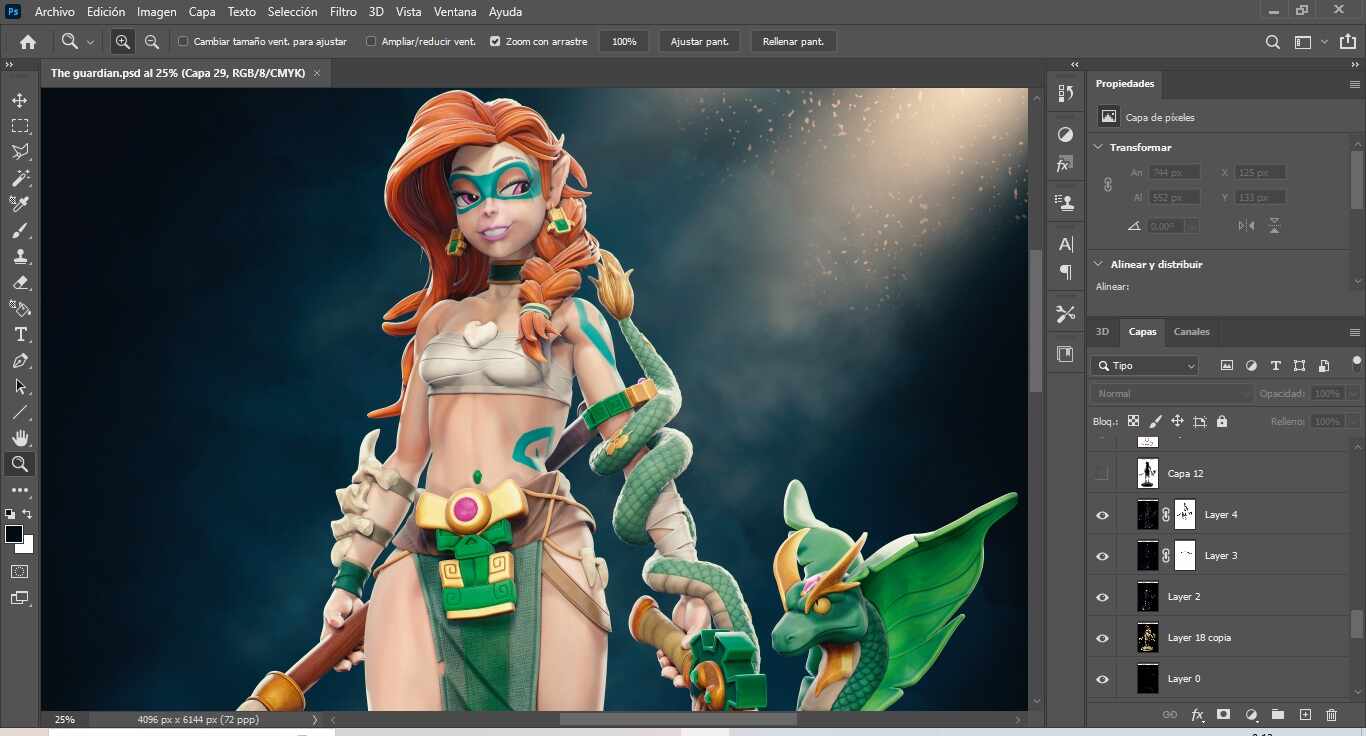Click the Ajustar pant. button
The height and width of the screenshot is (736, 1366).
point(699,42)
